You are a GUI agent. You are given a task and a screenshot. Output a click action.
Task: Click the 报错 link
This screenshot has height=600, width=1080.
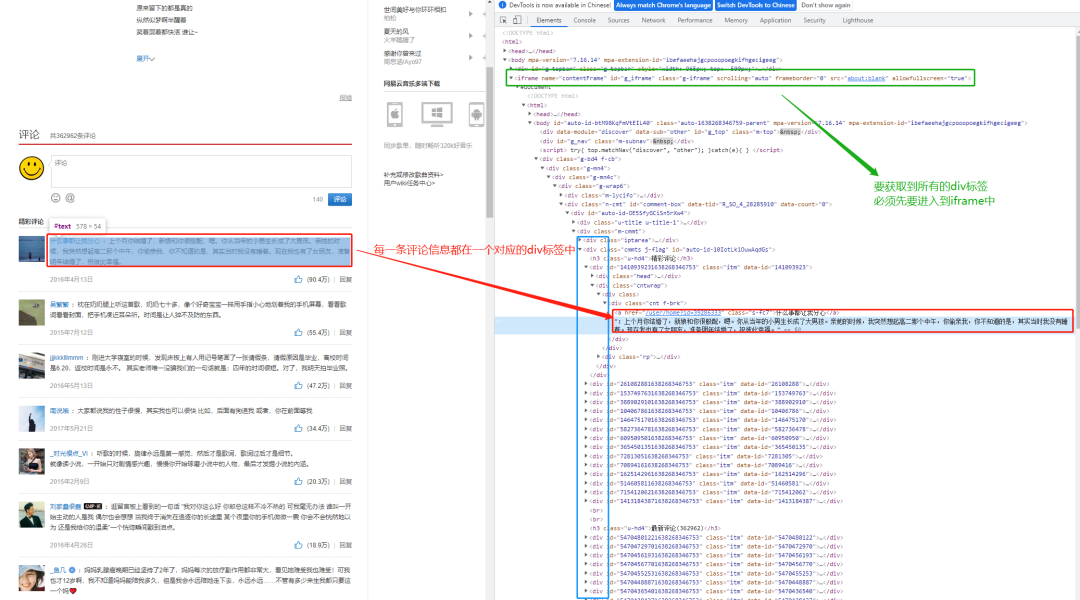point(346,98)
